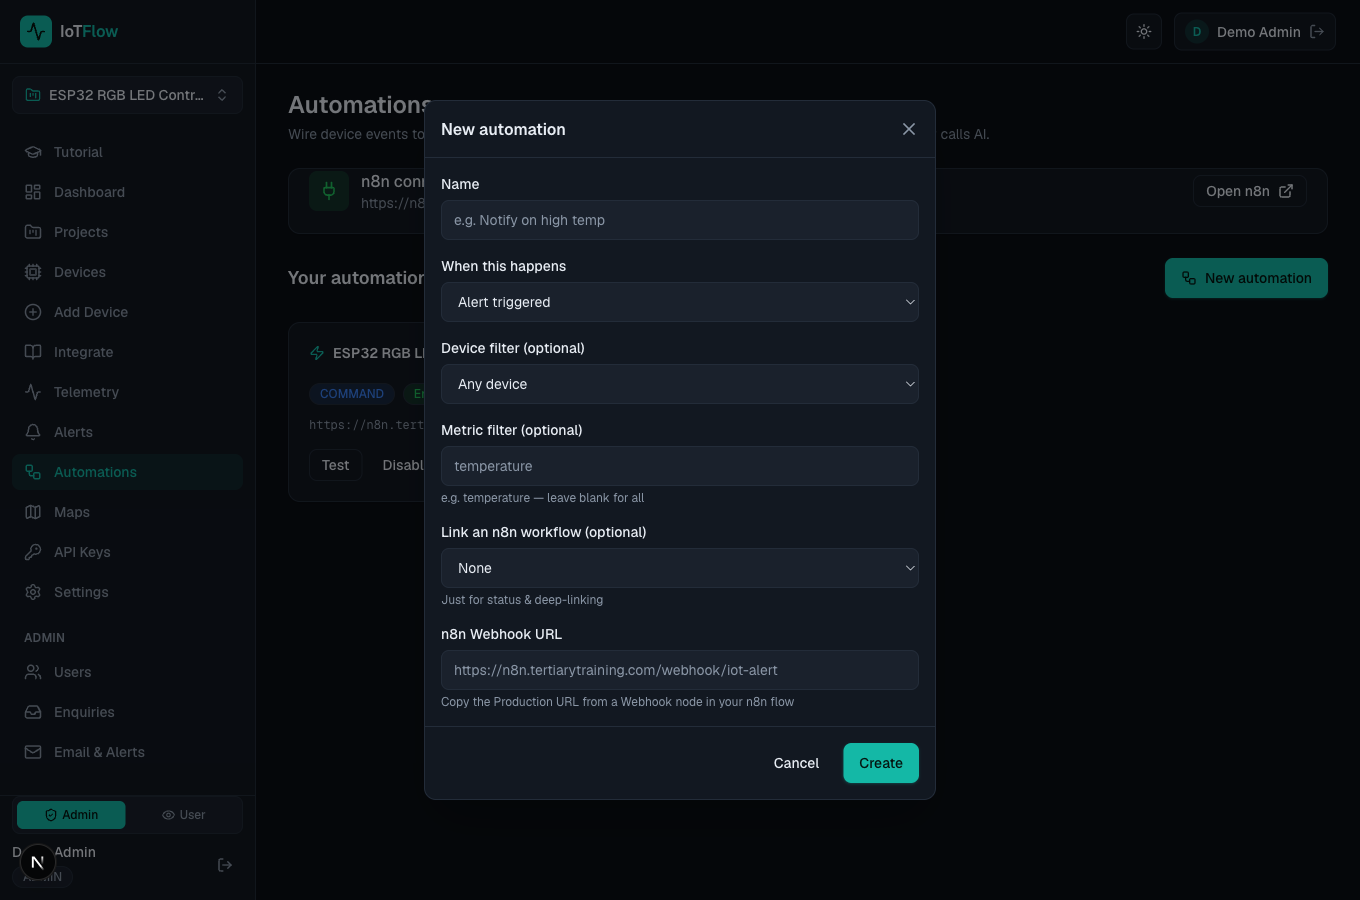
Task: Click the Email & Alerts envelope icon
Action: pyautogui.click(x=33, y=752)
